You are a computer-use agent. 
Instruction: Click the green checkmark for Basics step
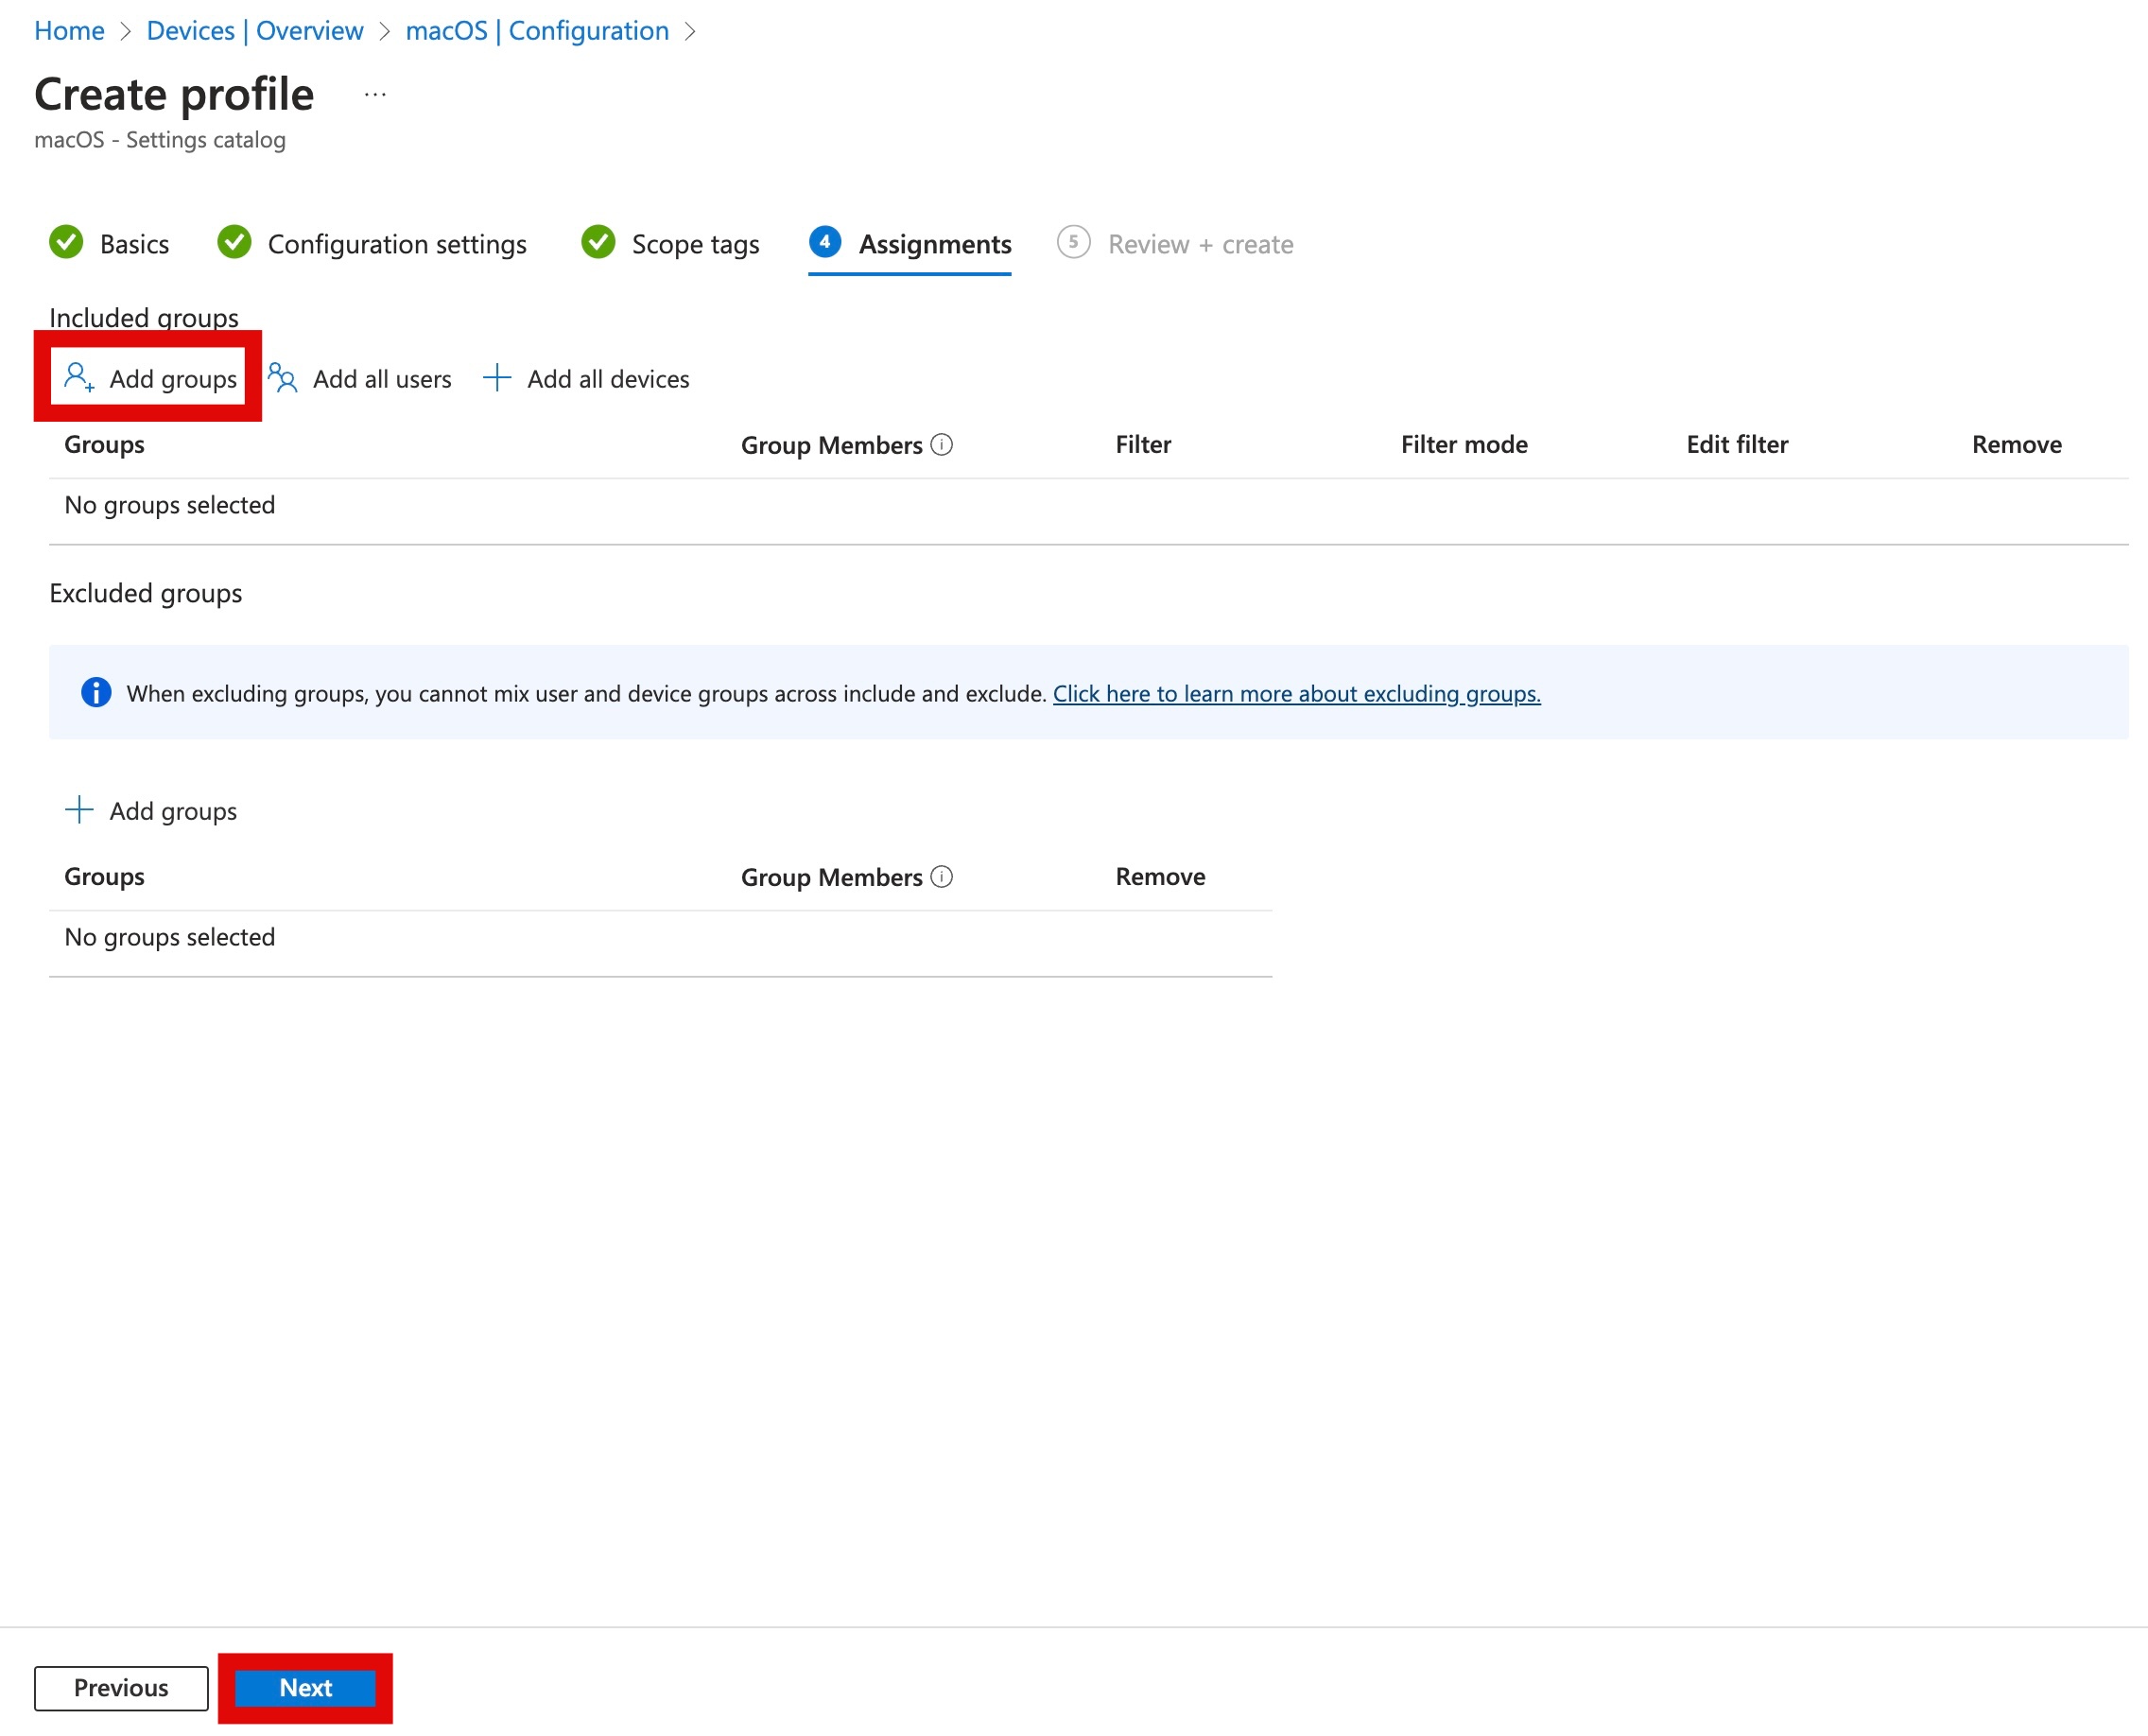click(x=66, y=242)
